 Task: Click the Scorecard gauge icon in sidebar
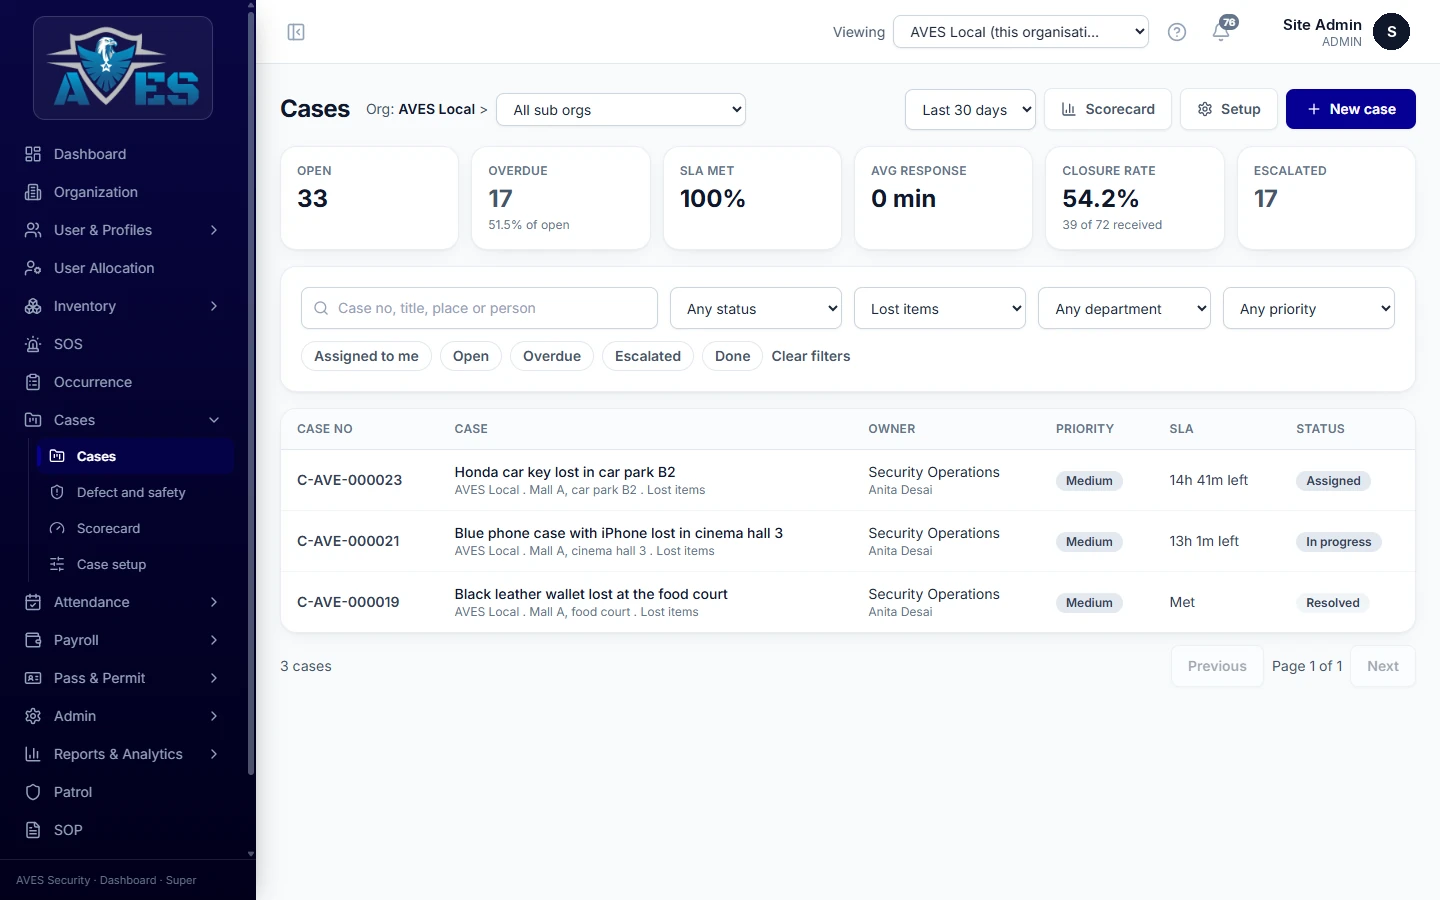pyautogui.click(x=57, y=528)
